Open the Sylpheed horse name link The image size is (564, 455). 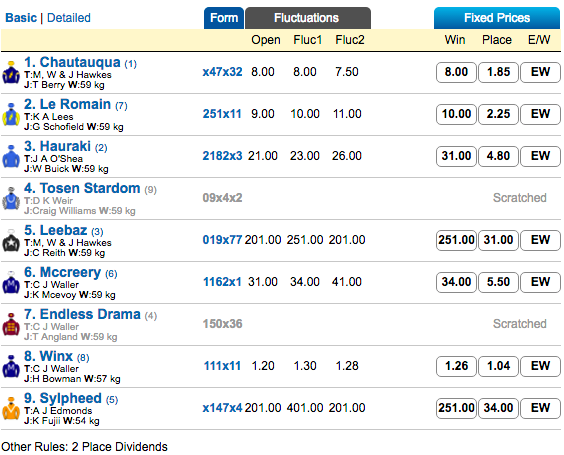click(70, 398)
